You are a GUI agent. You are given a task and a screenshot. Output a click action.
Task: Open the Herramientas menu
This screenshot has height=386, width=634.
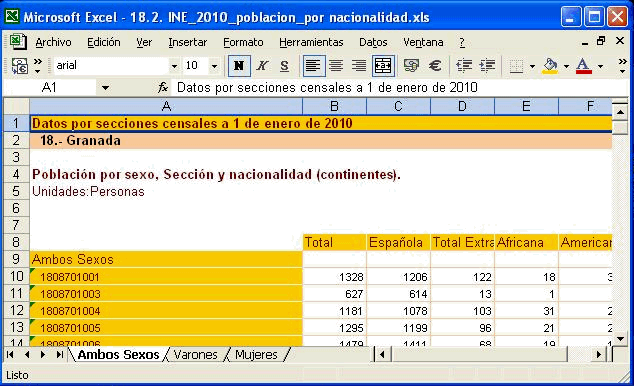311,42
